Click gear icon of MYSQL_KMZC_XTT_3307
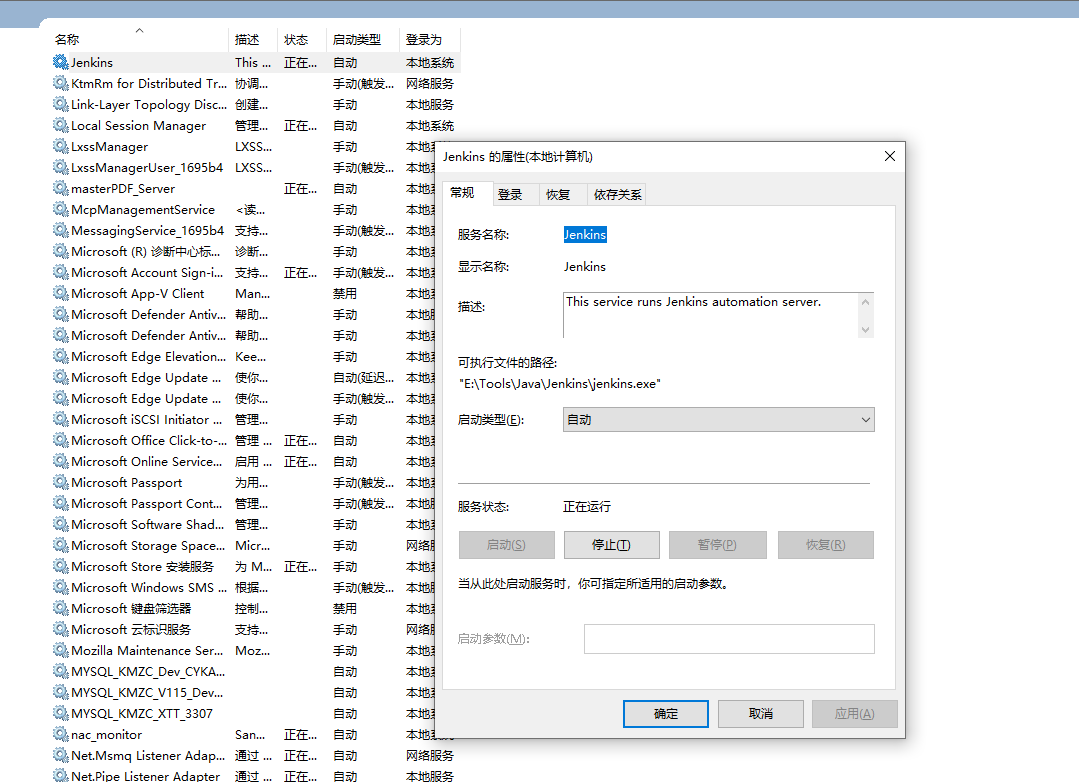This screenshot has height=782, width=1079. (61, 713)
